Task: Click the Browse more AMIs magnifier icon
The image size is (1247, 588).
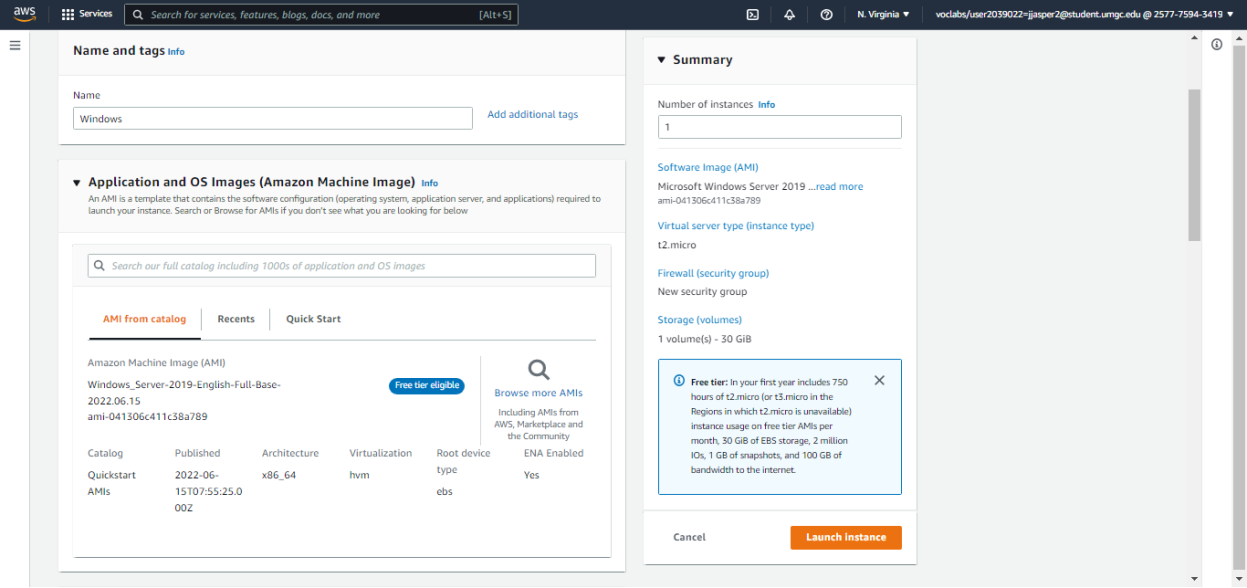Action: (x=538, y=370)
